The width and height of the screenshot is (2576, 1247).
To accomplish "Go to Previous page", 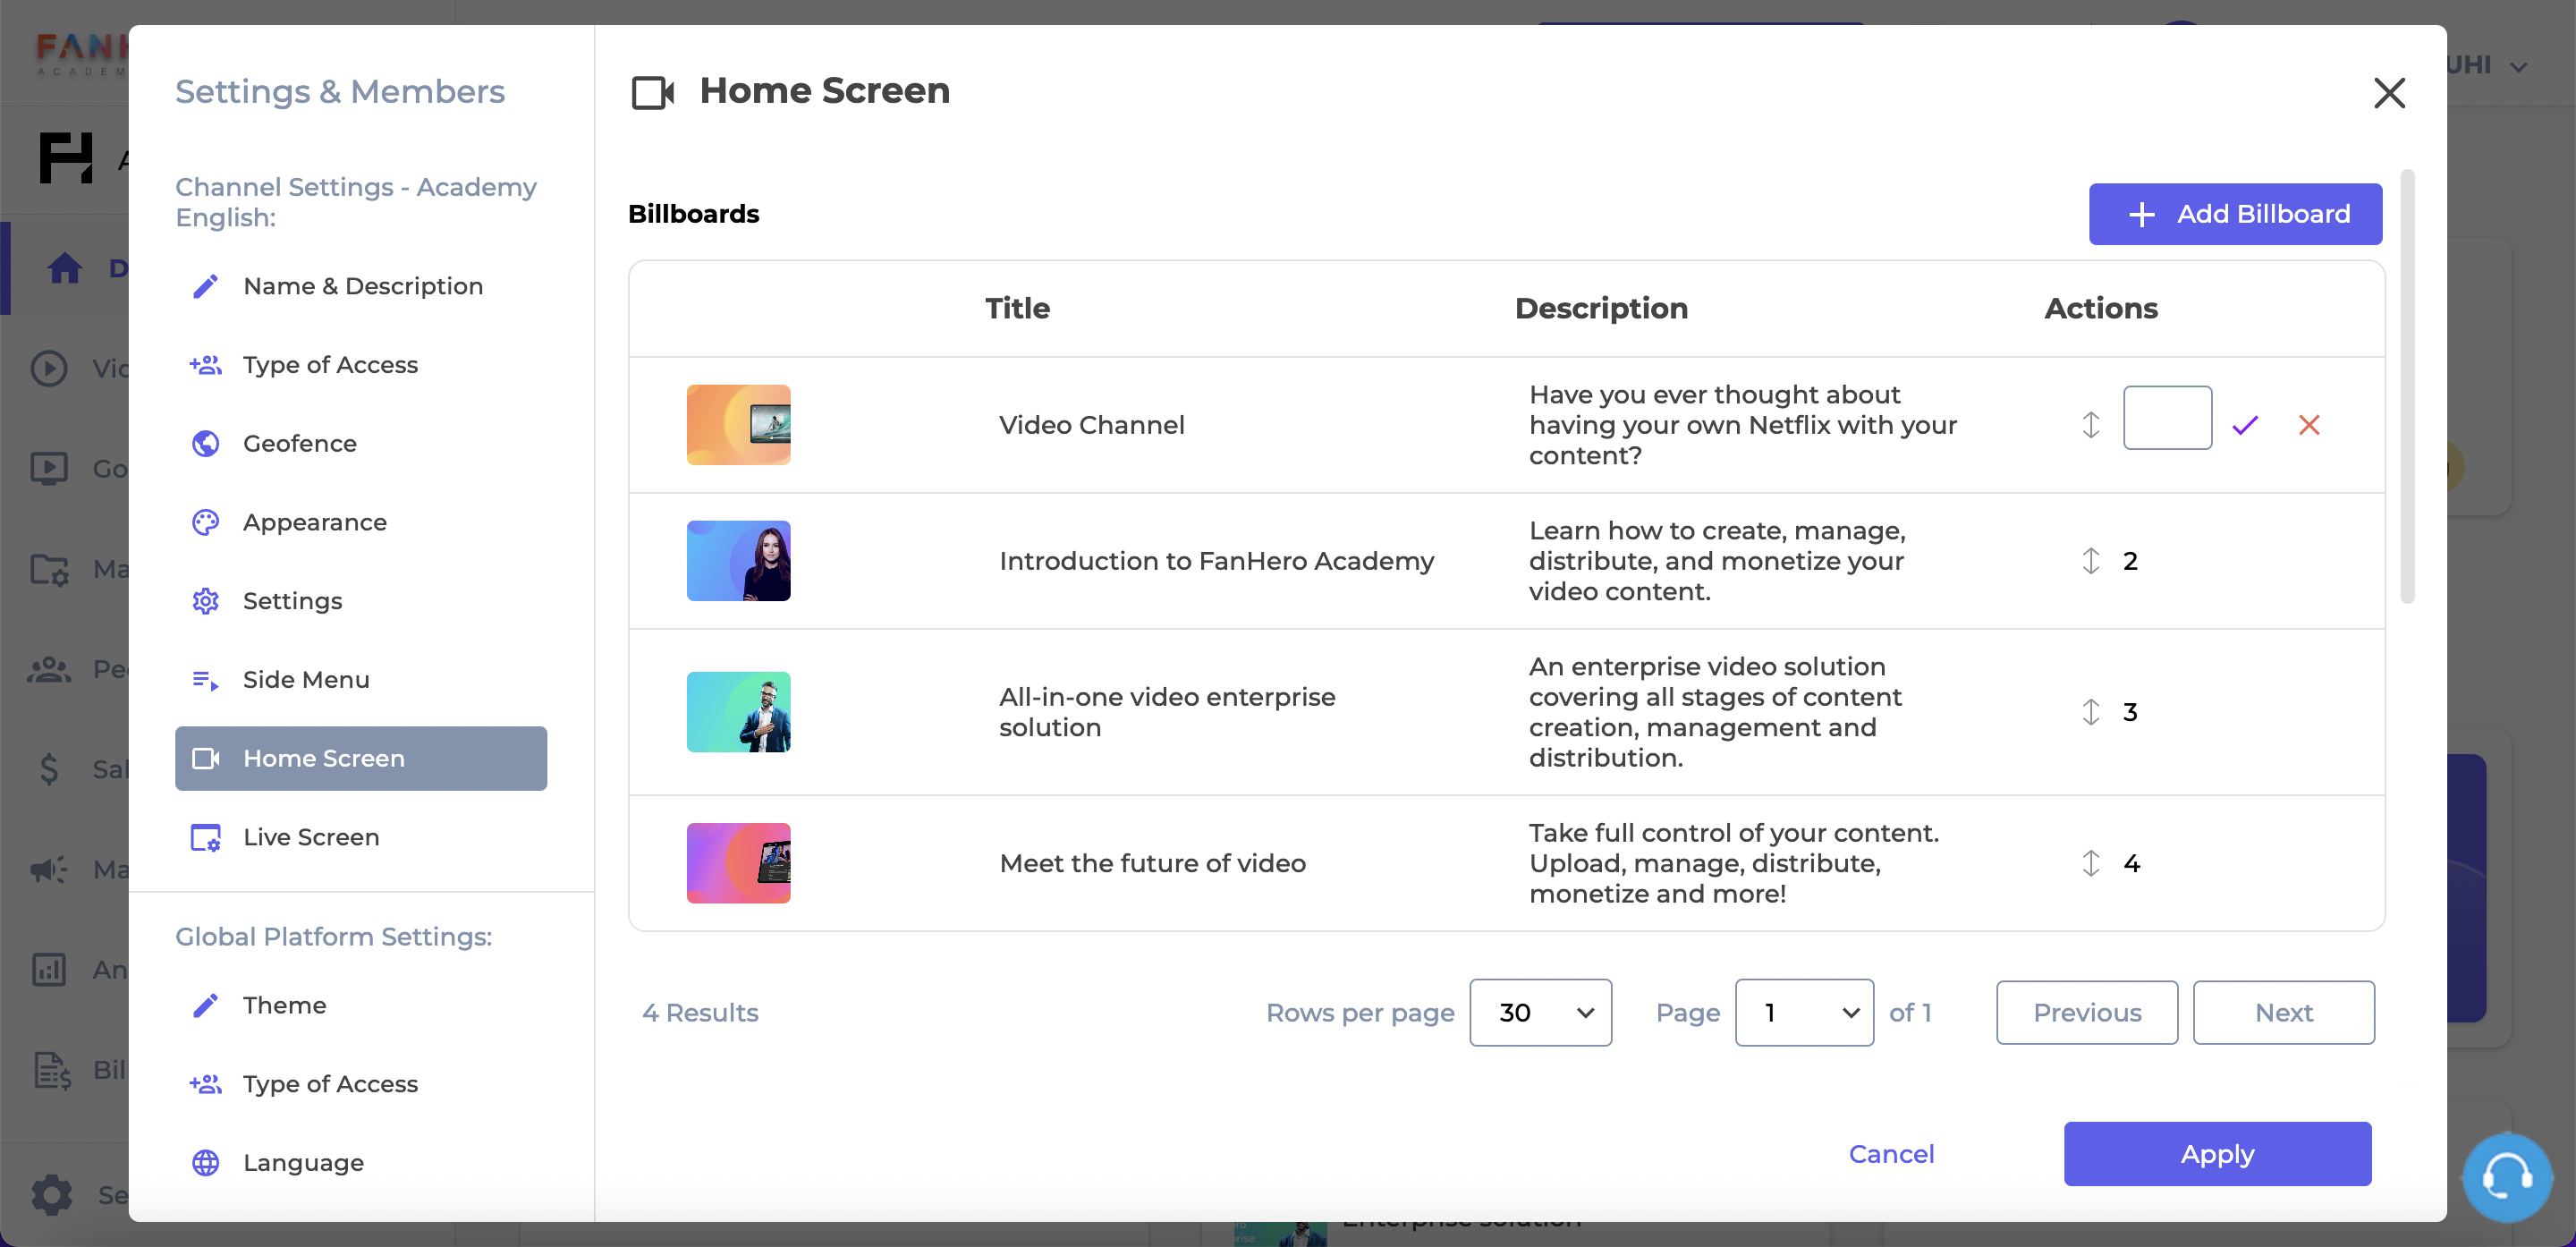I will click(x=2087, y=1013).
